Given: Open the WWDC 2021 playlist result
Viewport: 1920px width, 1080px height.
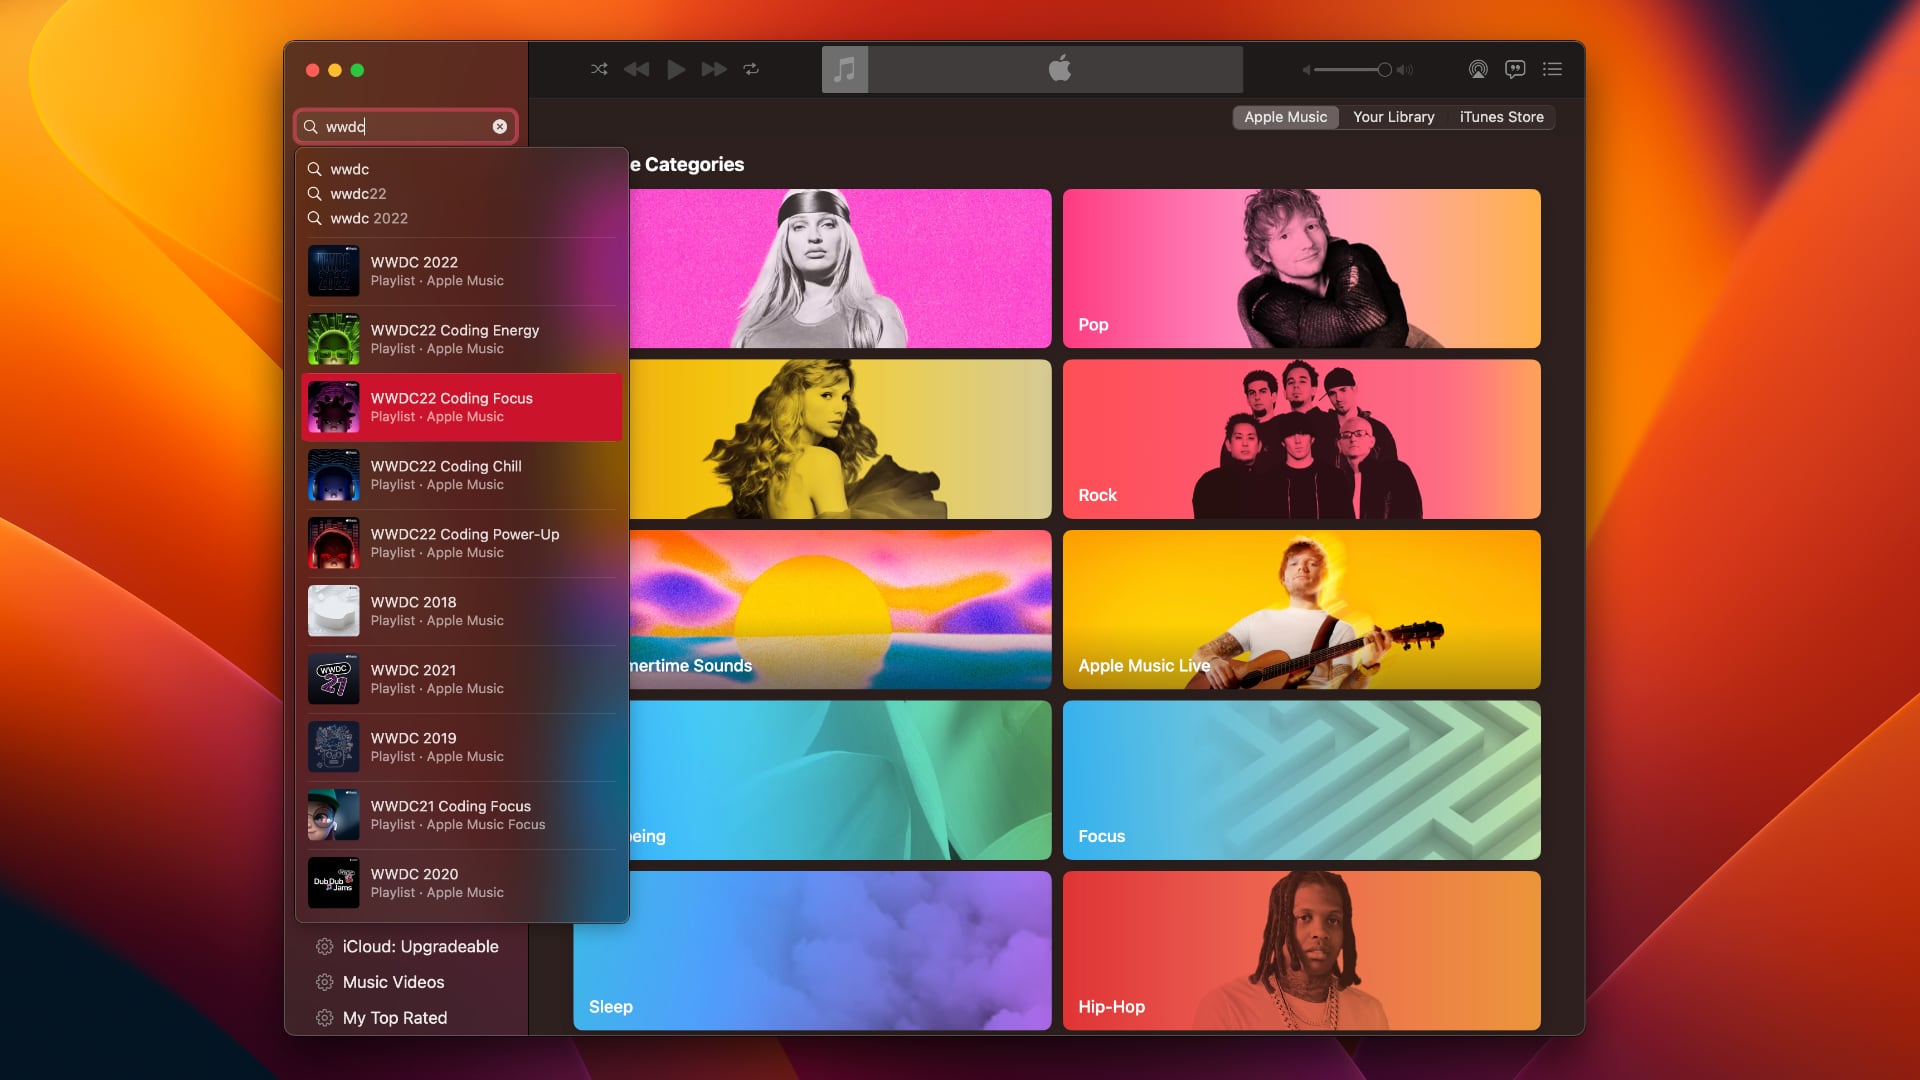Looking at the screenshot, I should coord(461,679).
